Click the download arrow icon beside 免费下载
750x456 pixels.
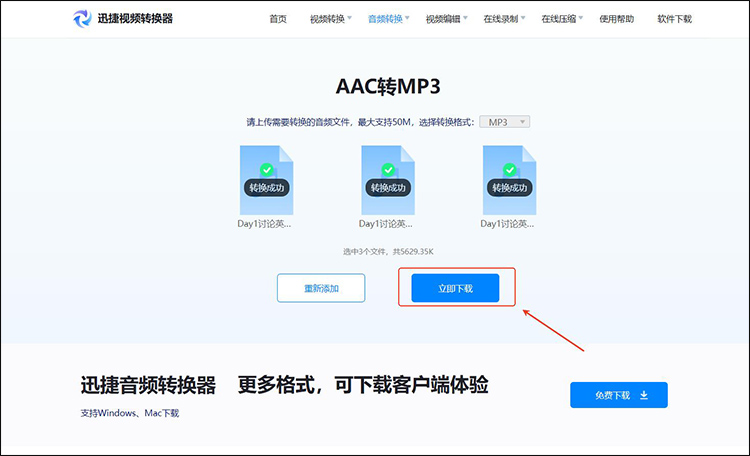[644, 395]
